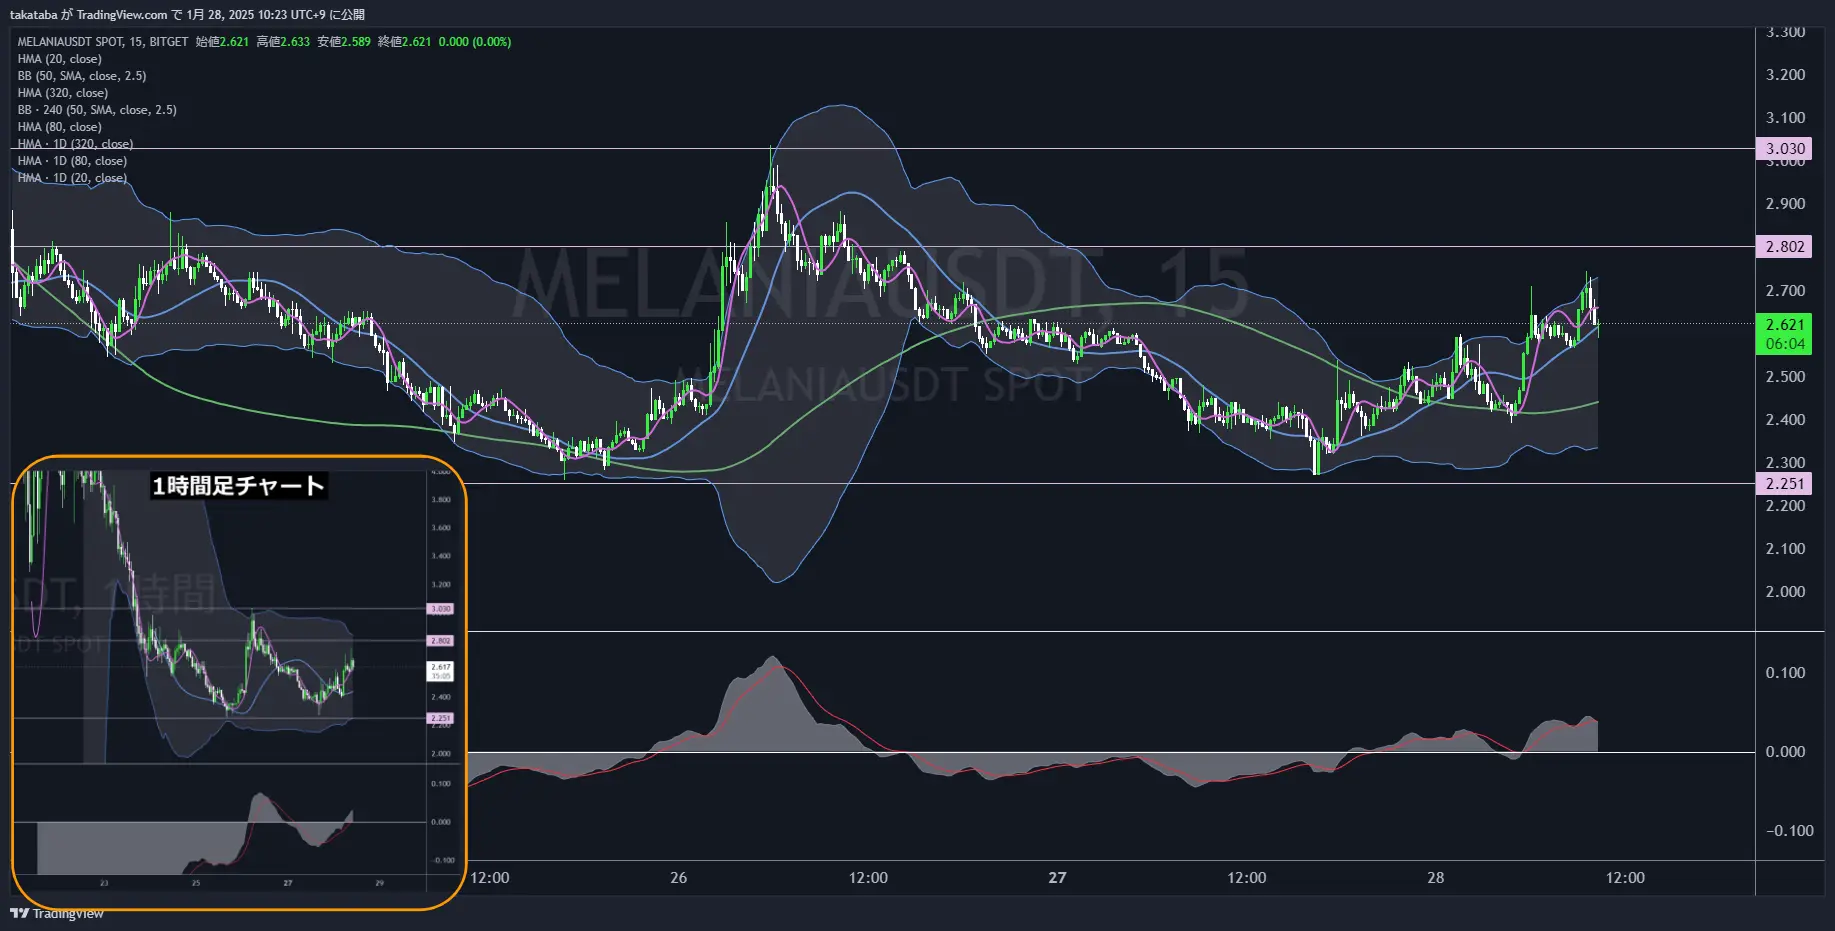The height and width of the screenshot is (931, 1835).
Task: Click the 2.500 price axis tick
Action: (1785, 377)
